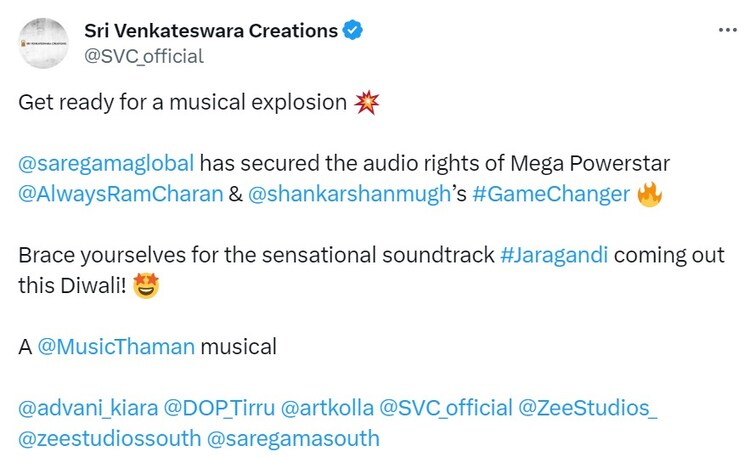Visit the @advani_kiara profile mention
Image resolution: width=750 pixels, height=457 pixels.
(86, 408)
